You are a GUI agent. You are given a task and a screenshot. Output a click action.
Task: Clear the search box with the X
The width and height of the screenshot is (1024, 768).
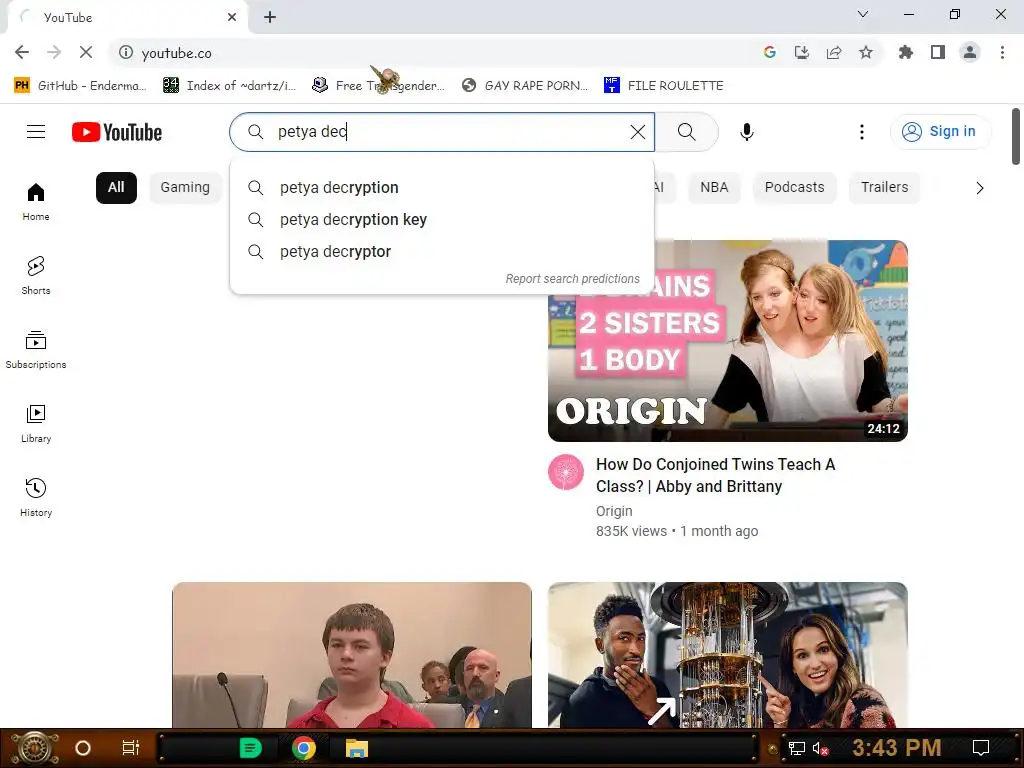(x=637, y=132)
